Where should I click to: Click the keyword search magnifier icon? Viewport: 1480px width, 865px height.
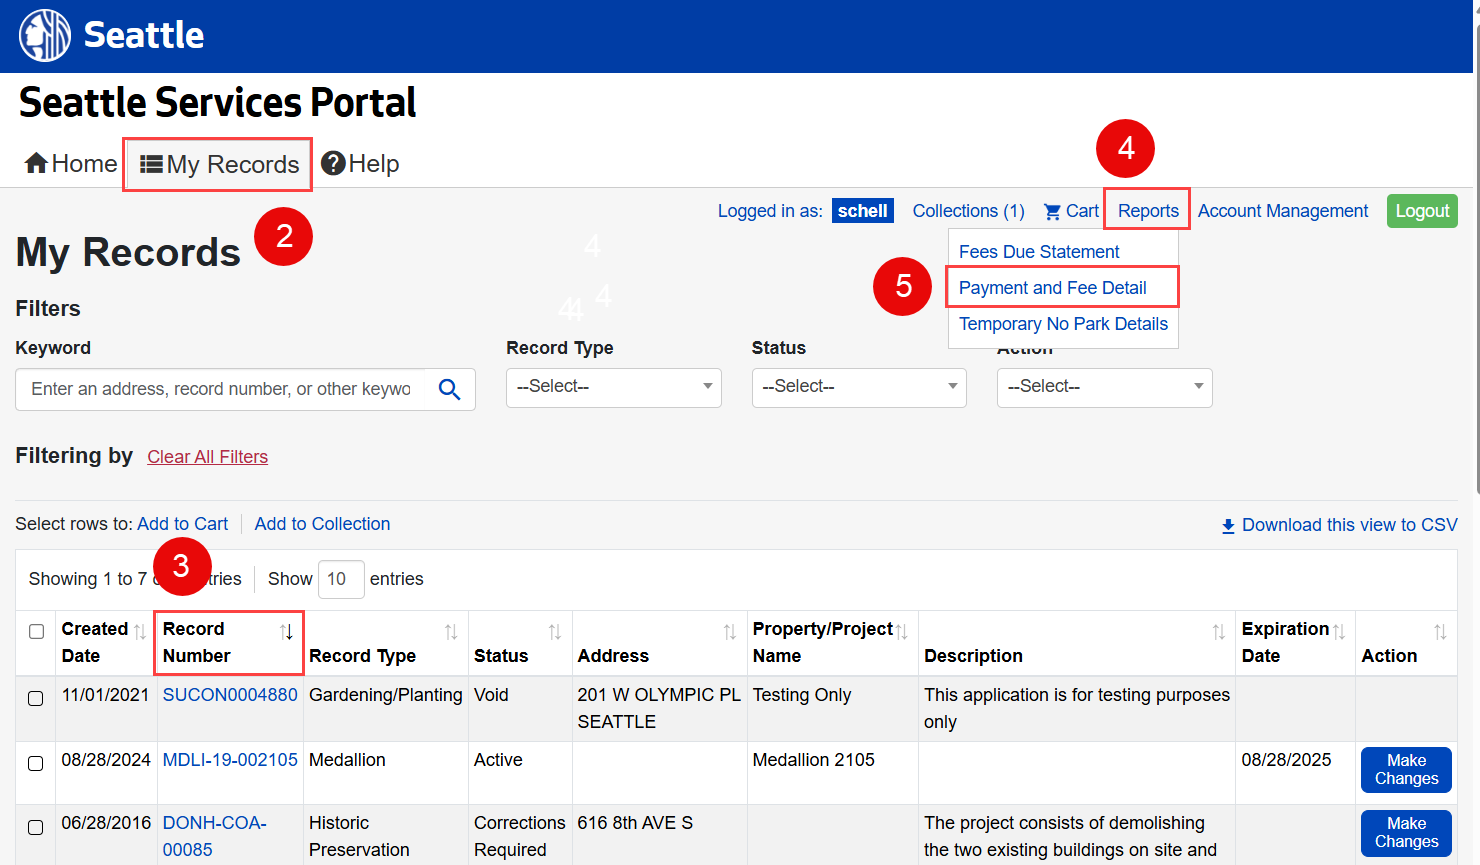pos(449,389)
